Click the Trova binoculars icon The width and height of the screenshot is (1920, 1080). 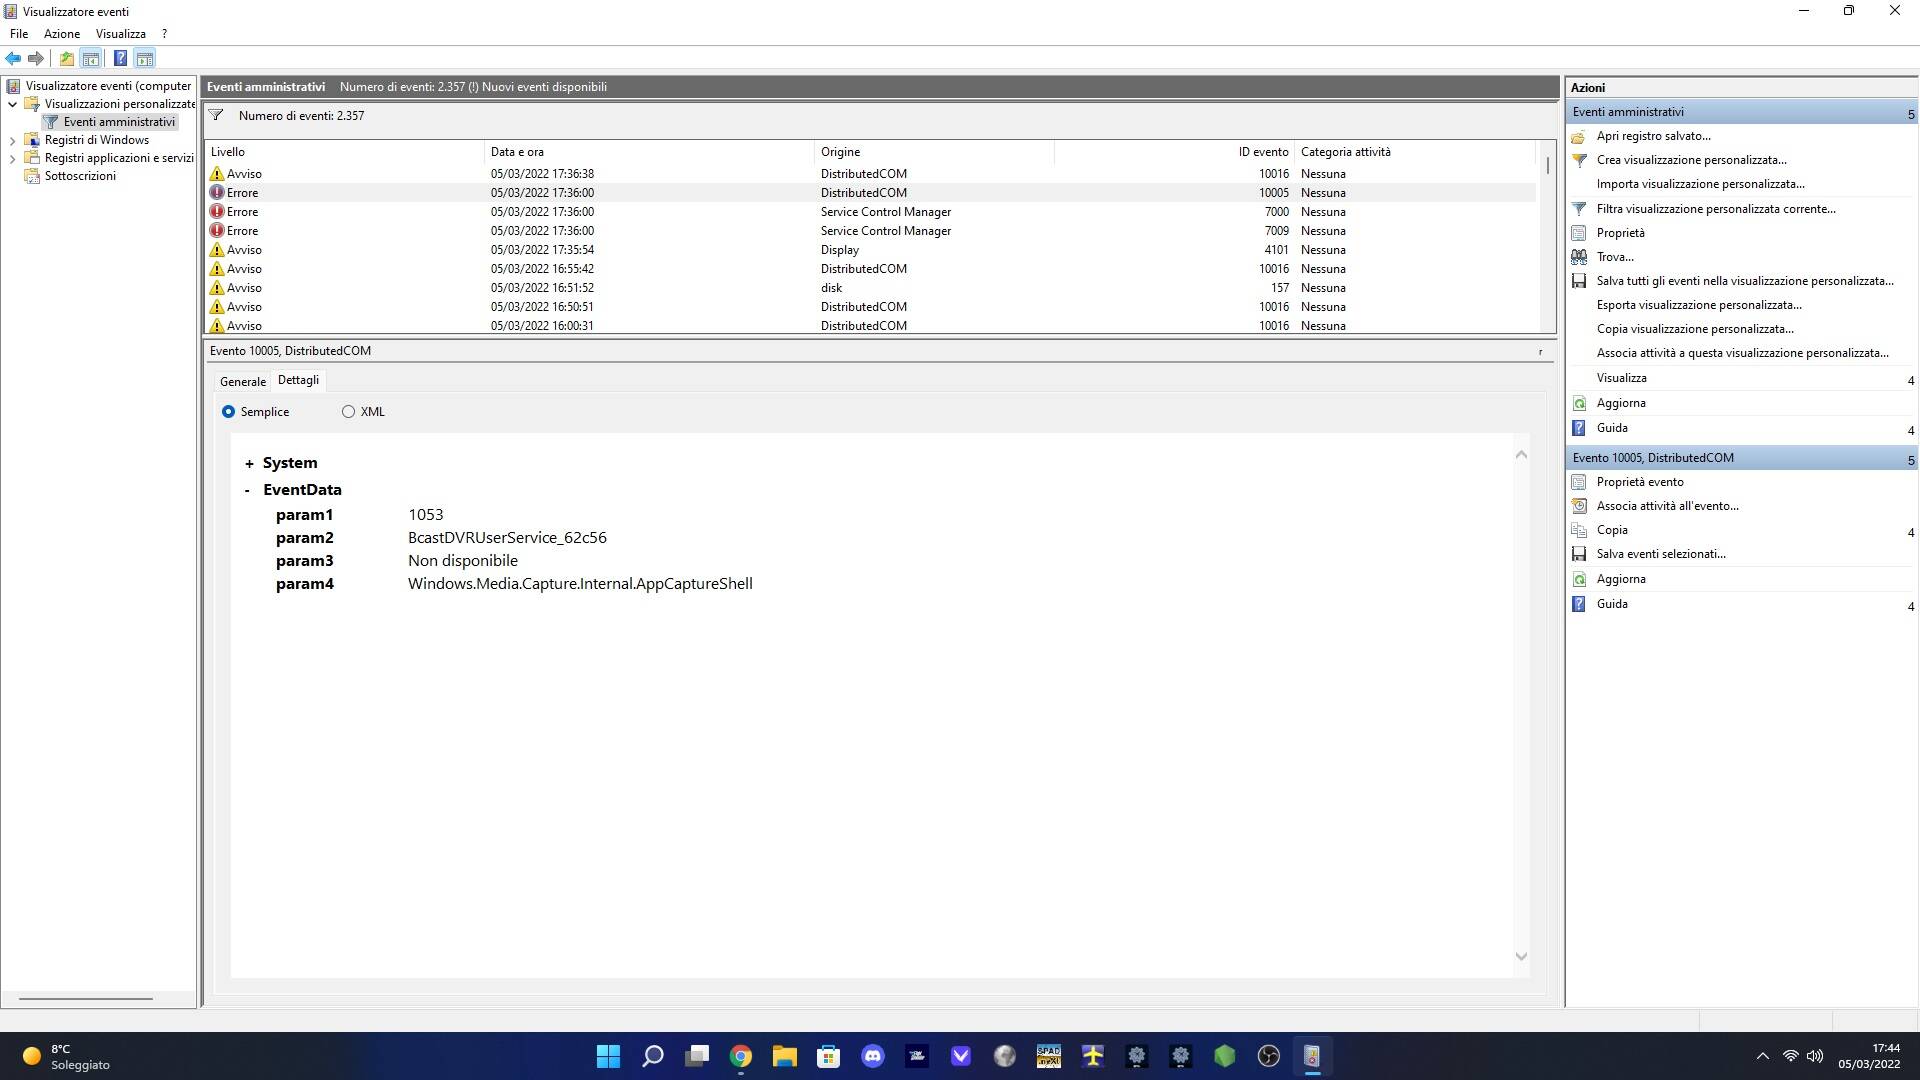click(x=1579, y=257)
